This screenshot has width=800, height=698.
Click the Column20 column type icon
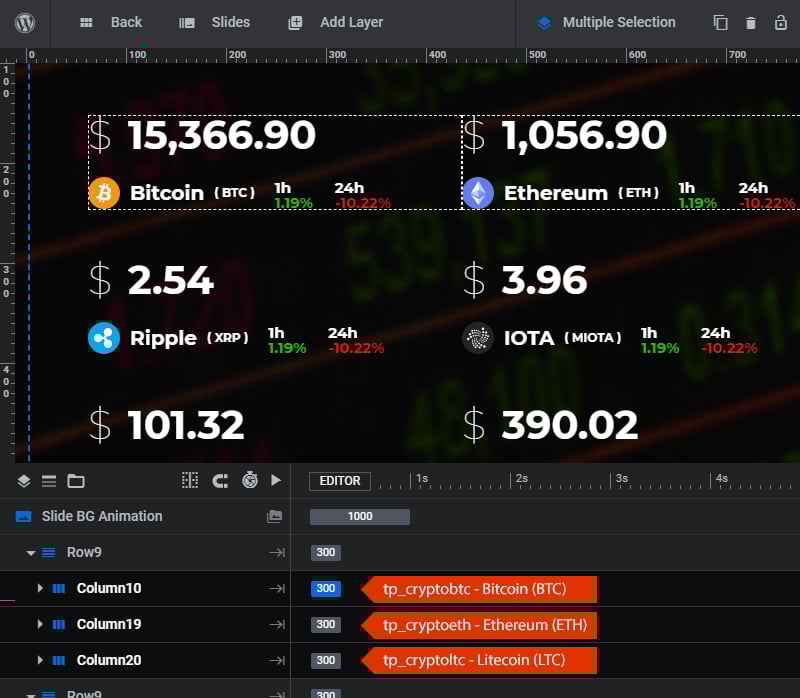pos(59,660)
